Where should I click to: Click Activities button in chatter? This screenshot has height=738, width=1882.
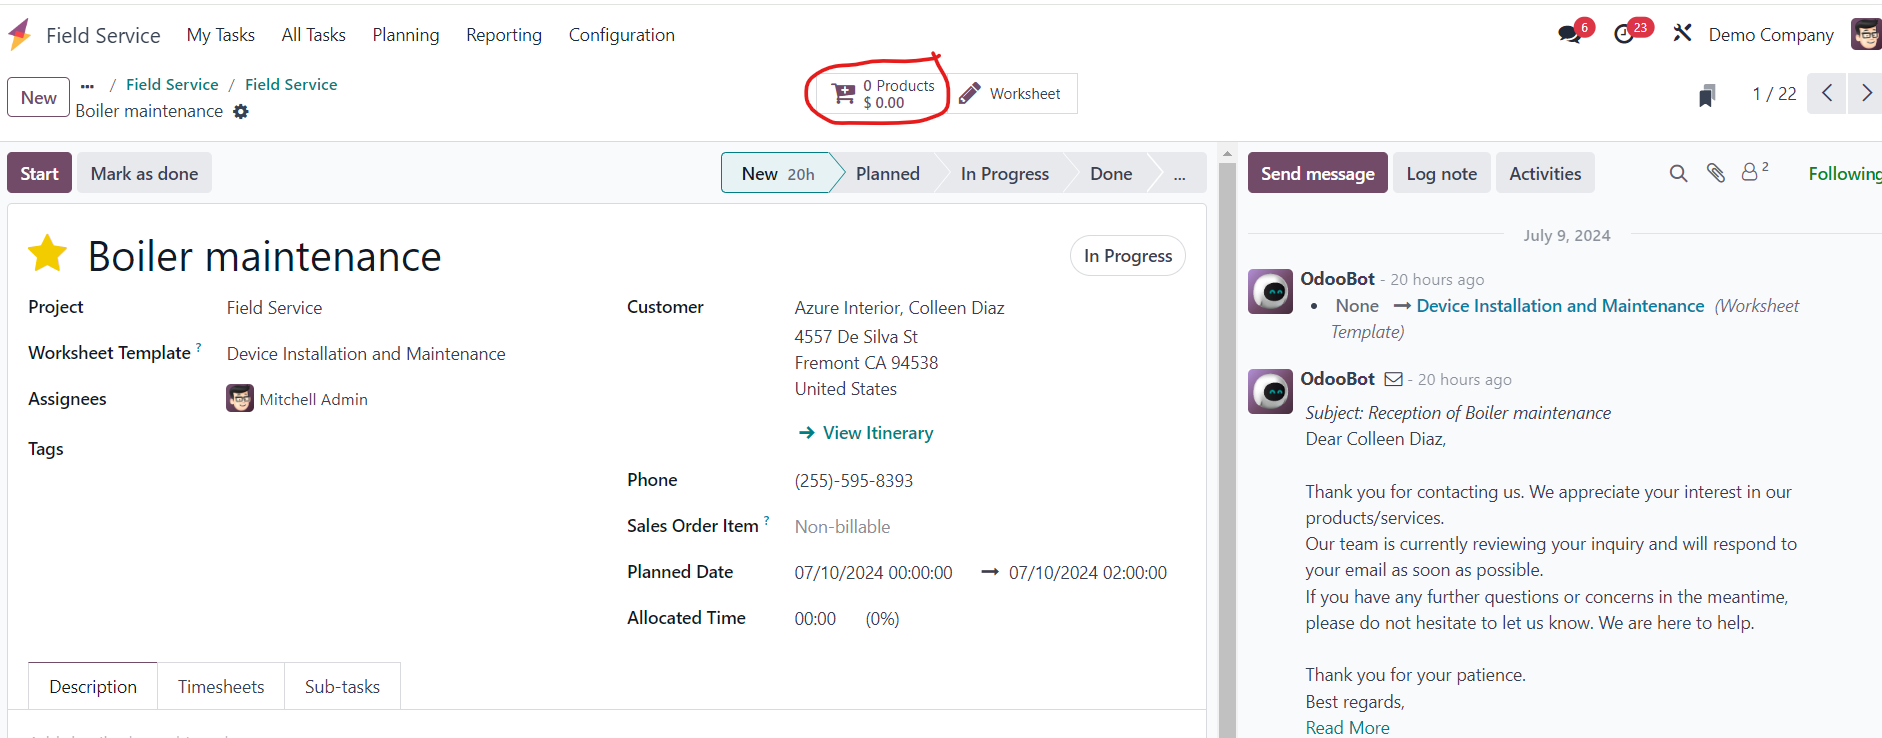click(1545, 173)
